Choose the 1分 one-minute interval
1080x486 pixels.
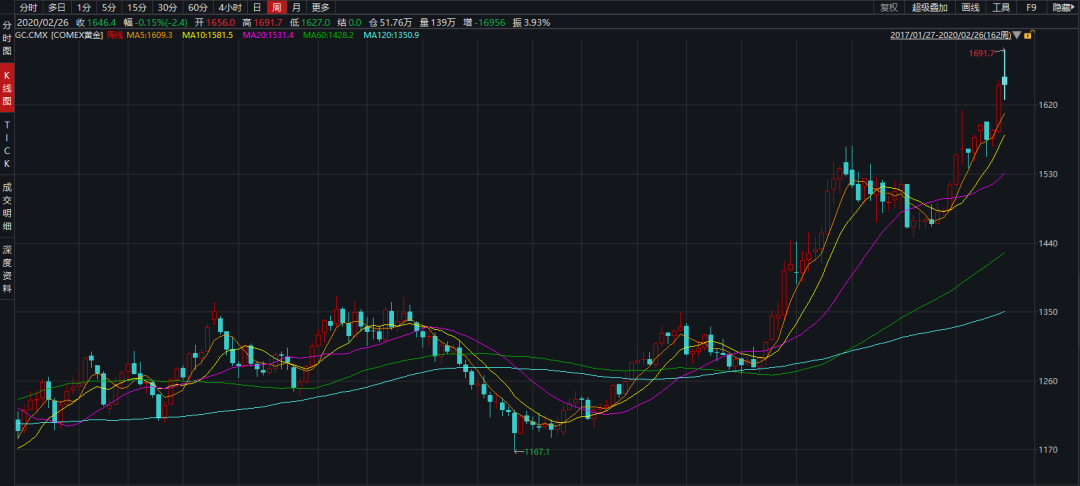[x=83, y=8]
